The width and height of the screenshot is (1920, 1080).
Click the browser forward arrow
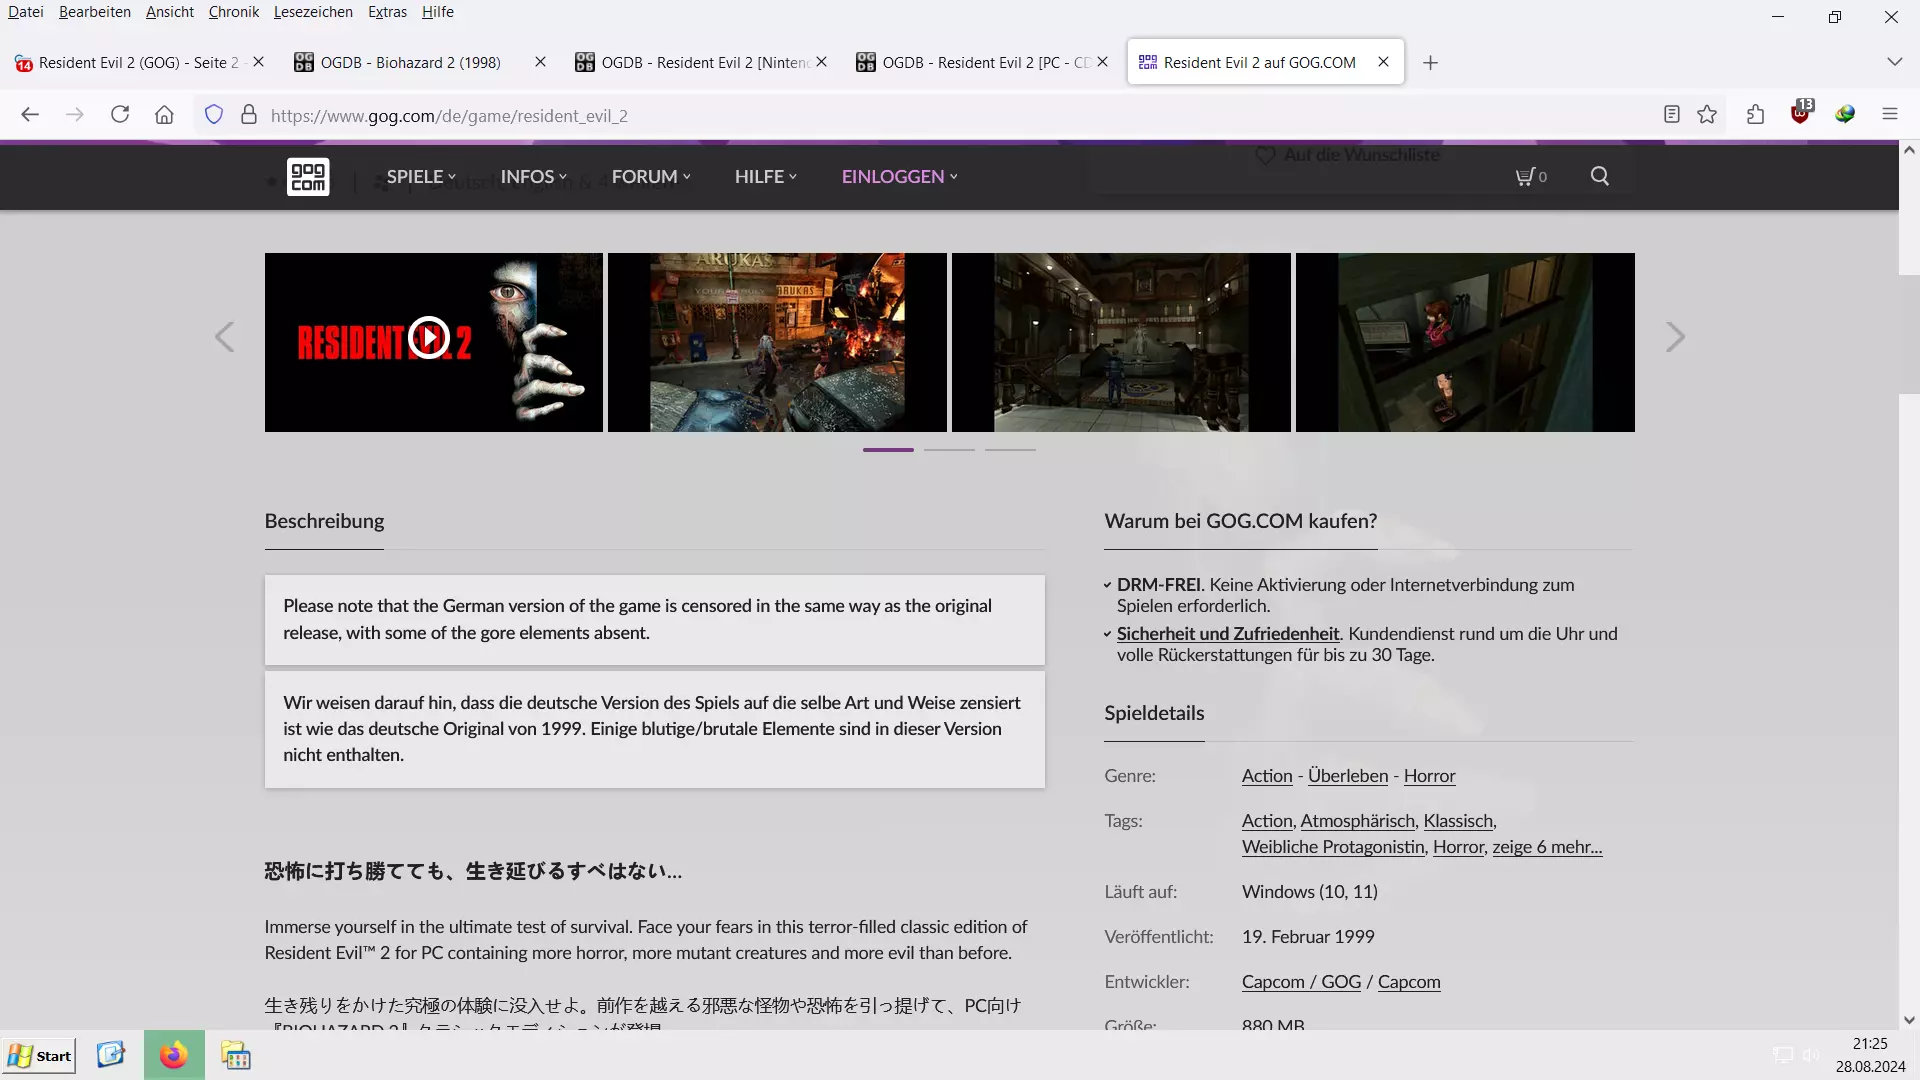75,115
